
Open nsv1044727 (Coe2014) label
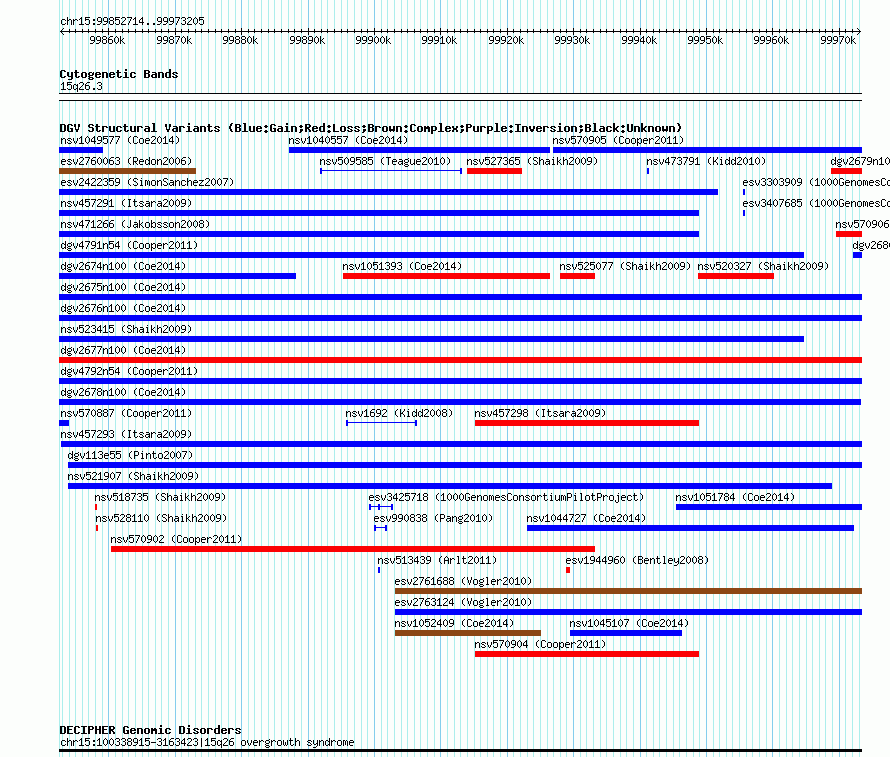click(x=586, y=518)
